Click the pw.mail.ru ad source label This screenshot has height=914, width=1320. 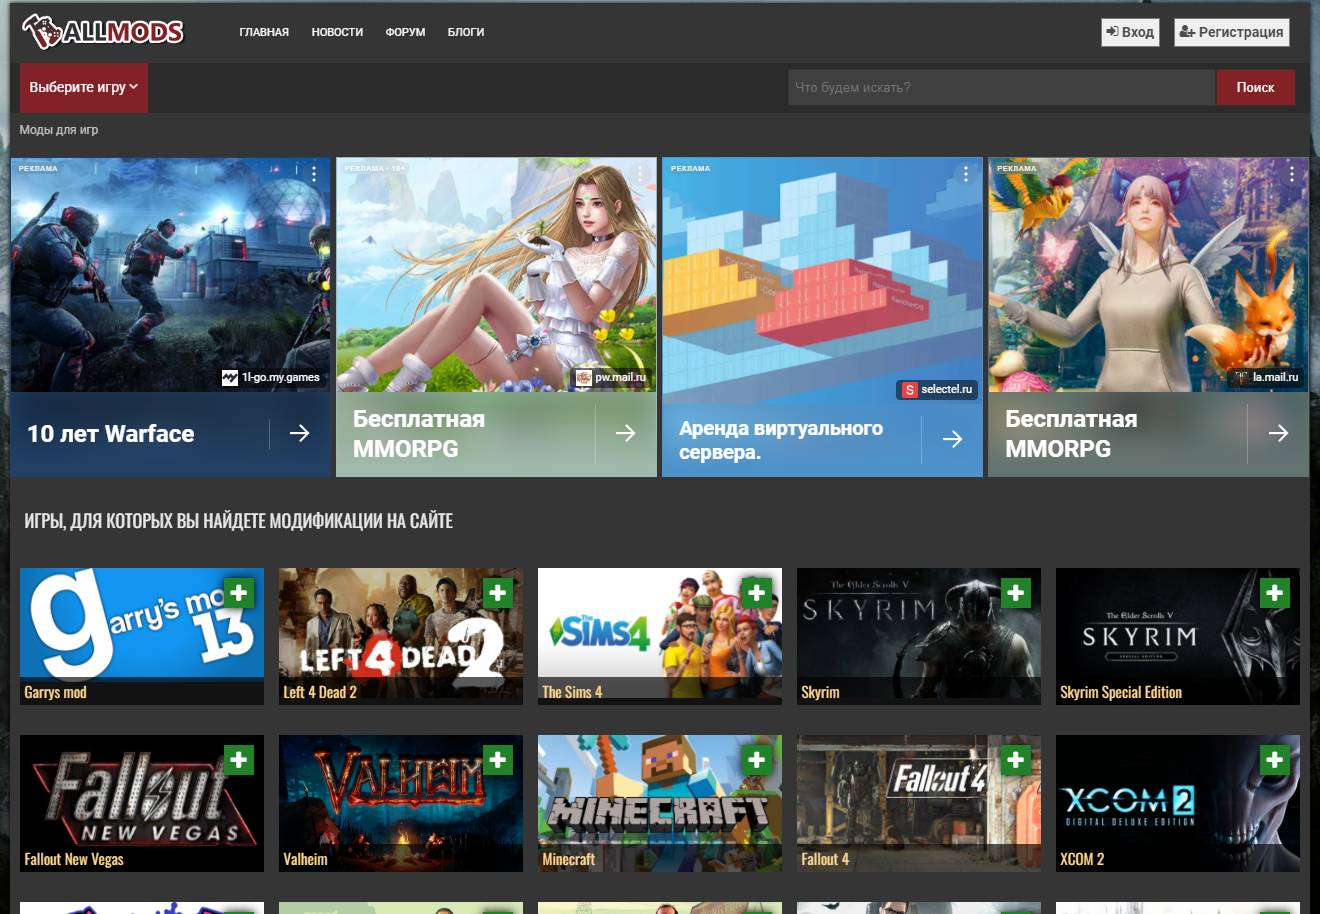coord(612,377)
